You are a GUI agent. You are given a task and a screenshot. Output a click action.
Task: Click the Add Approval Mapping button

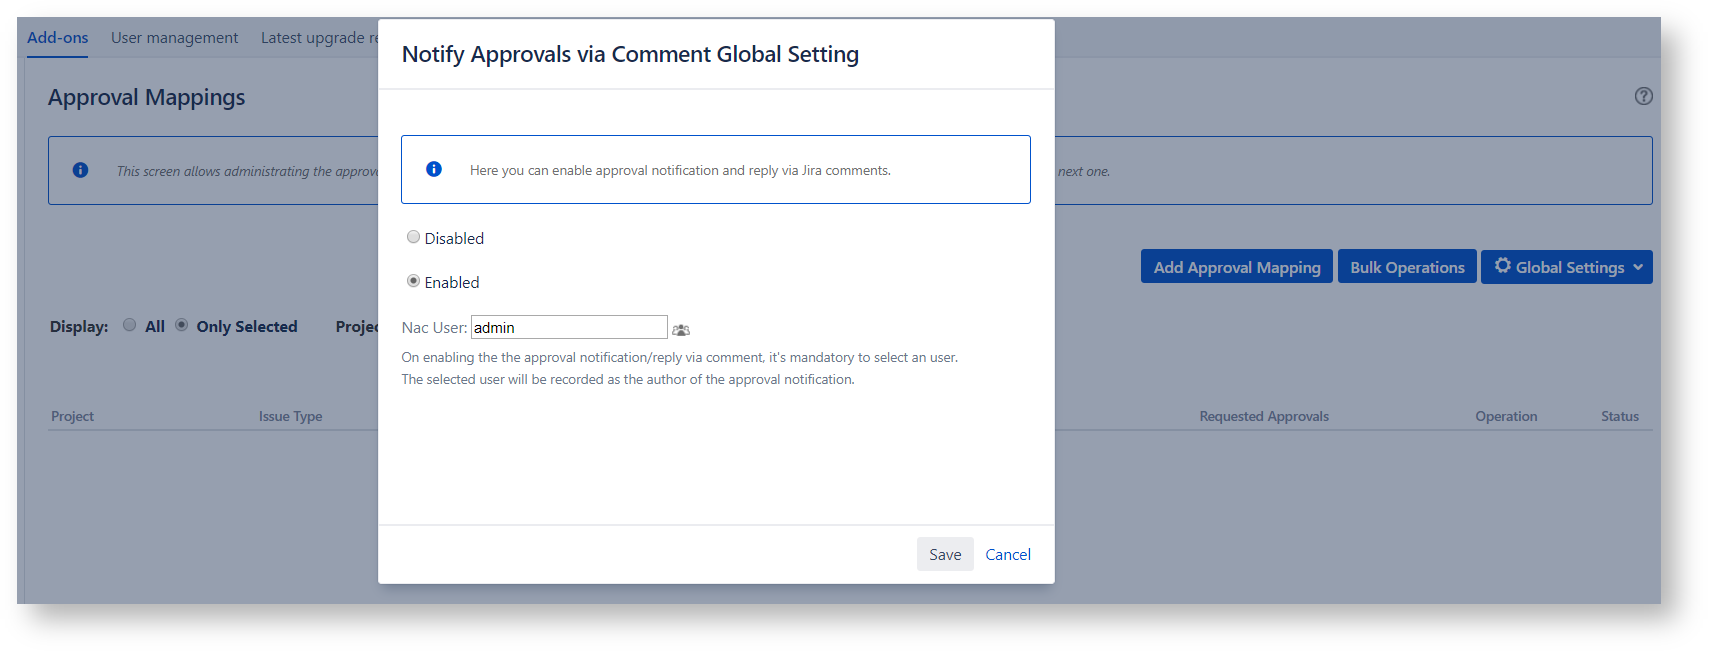click(x=1236, y=267)
